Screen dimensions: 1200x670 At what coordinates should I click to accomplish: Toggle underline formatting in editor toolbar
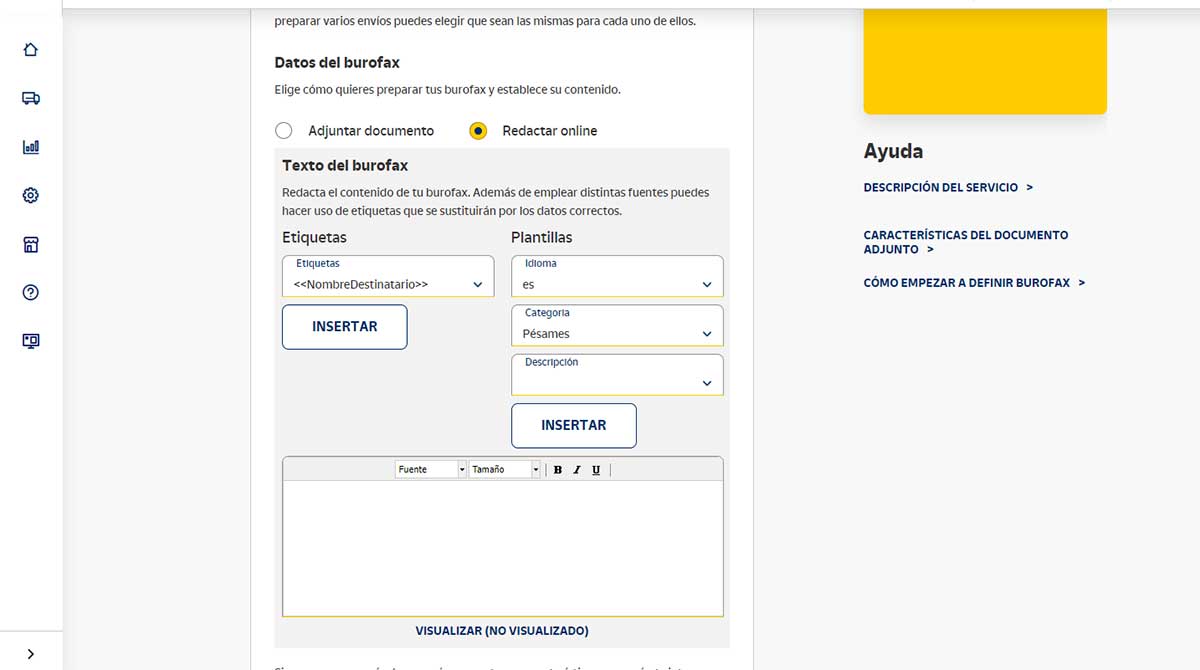596,470
